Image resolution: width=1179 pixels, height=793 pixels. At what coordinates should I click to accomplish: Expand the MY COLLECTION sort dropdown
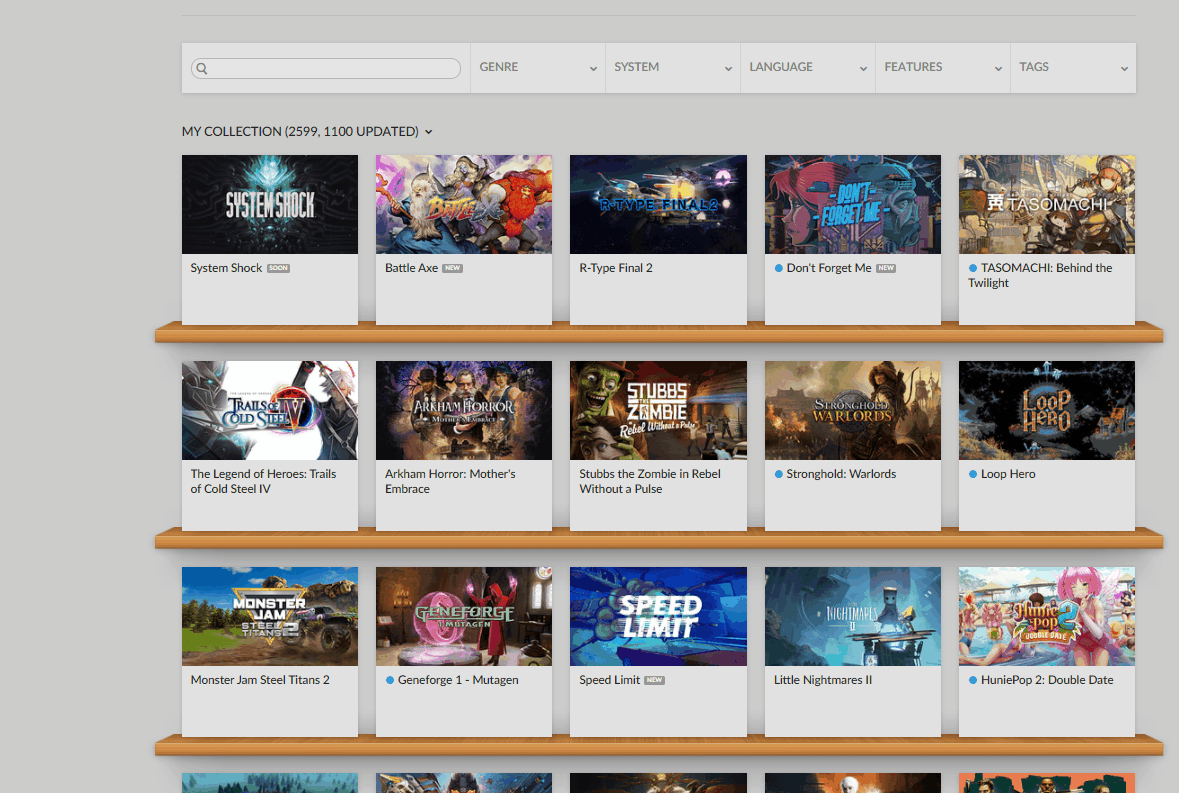coord(307,132)
